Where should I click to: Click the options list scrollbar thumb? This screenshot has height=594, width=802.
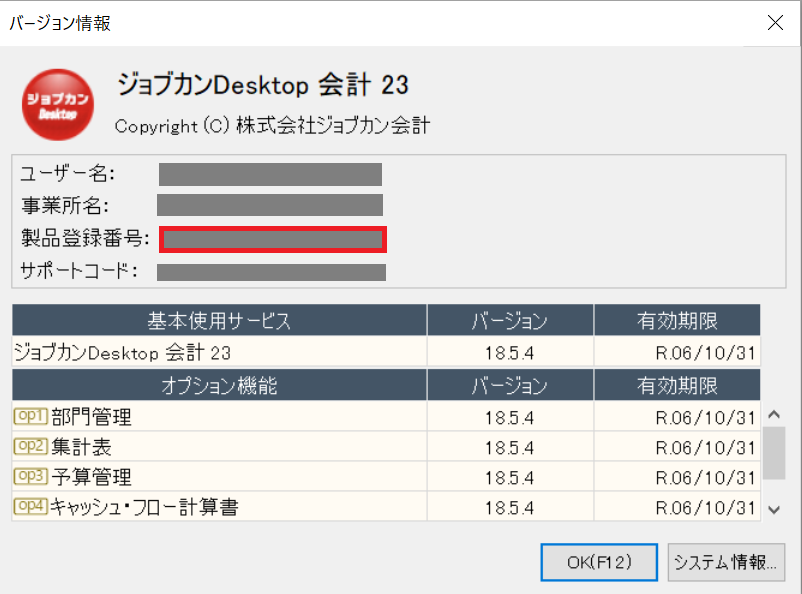(x=774, y=453)
